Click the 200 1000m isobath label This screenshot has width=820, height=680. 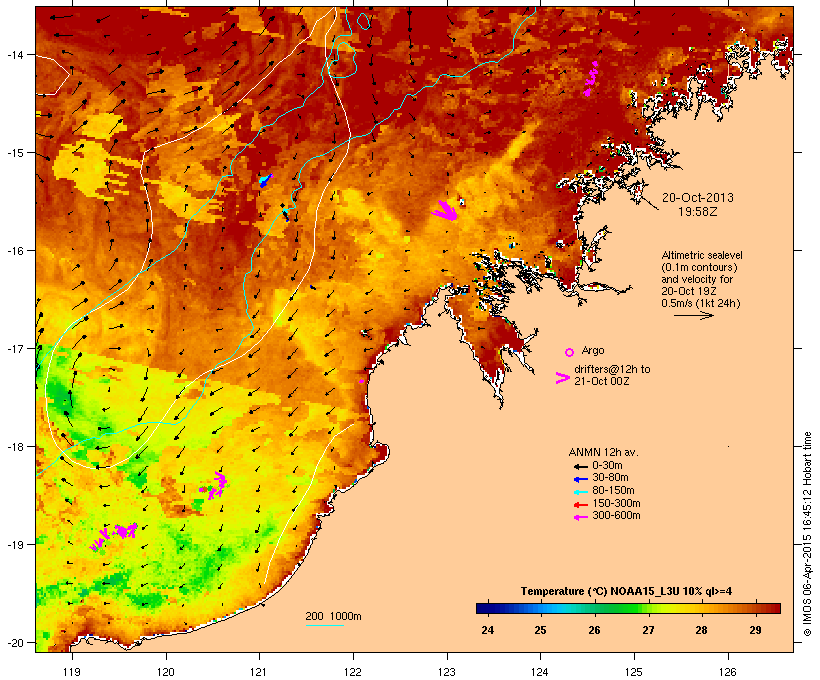333,616
